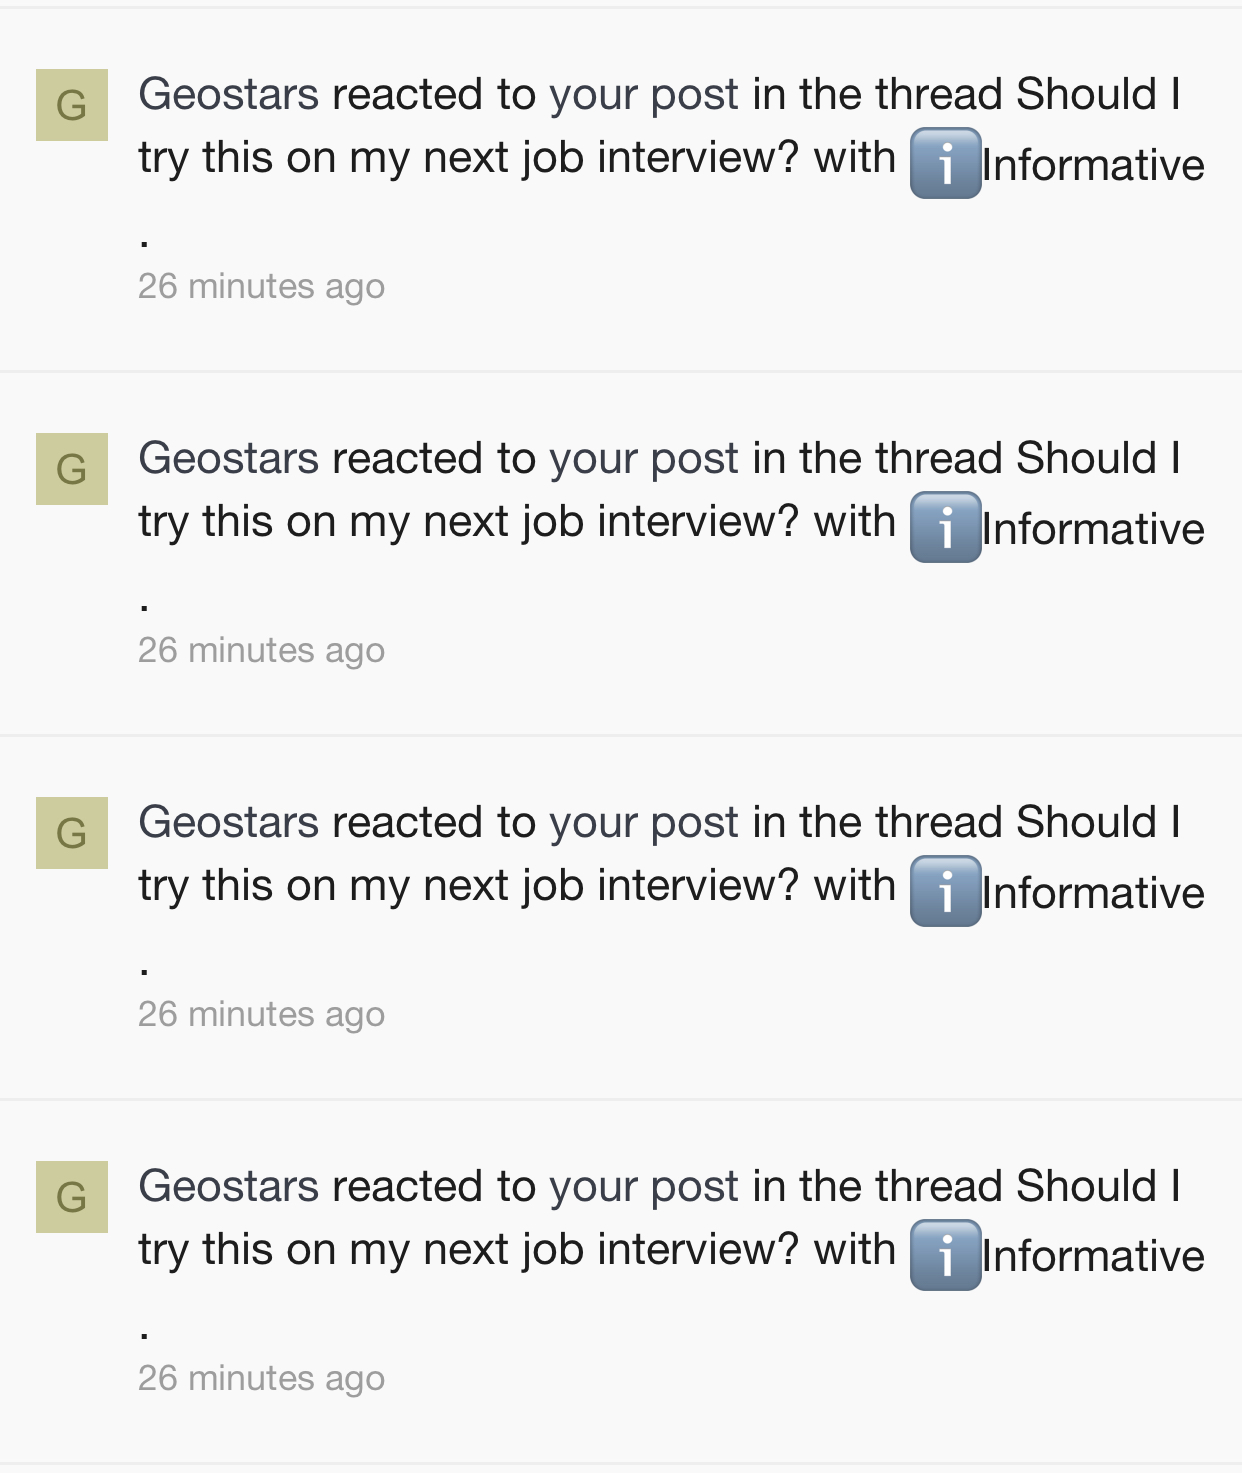Click the Informative reaction icon in the second notification
This screenshot has width=1242, height=1473.
click(945, 527)
